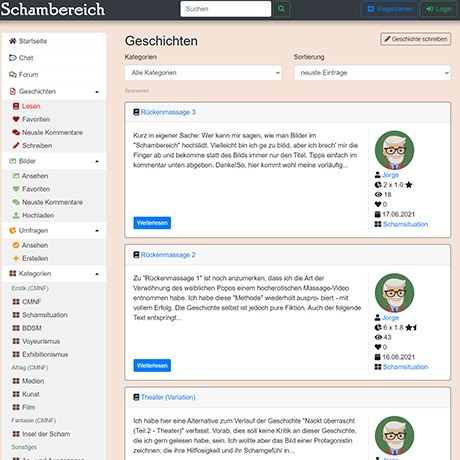Select Insel der Scham category
Screen dimensions: 460x460
[x=41, y=434]
